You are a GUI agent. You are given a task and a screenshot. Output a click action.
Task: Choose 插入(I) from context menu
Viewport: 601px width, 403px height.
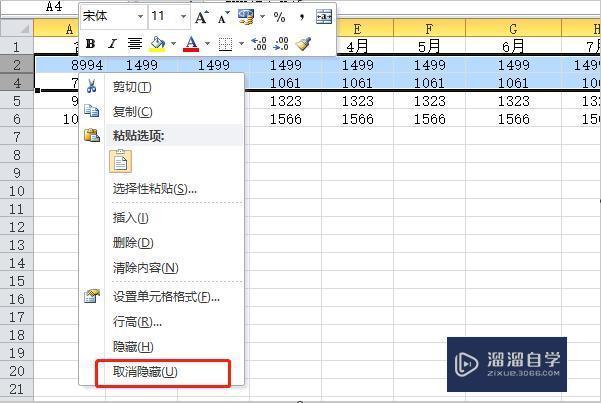(161, 217)
